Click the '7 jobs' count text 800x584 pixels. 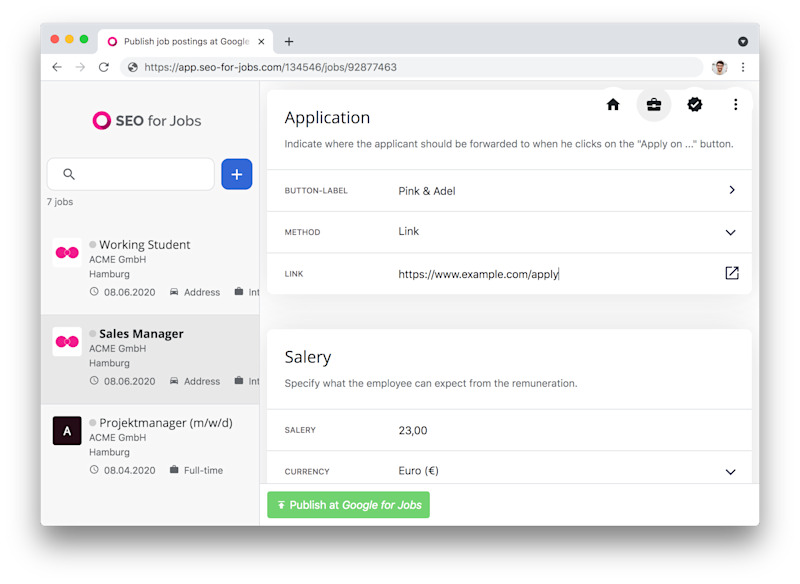coord(60,202)
